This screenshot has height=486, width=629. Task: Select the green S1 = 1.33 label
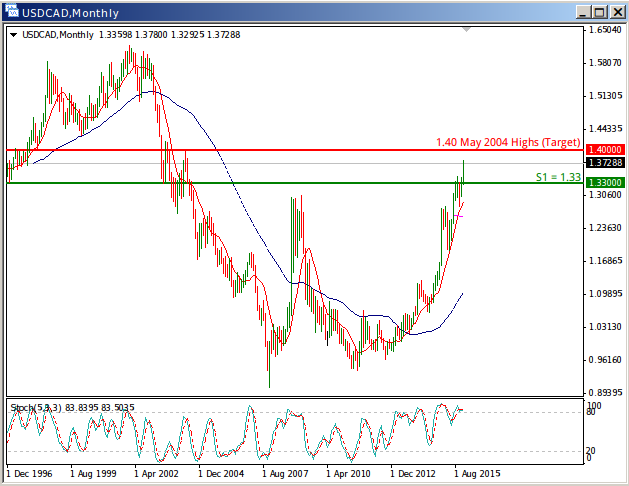click(x=558, y=177)
